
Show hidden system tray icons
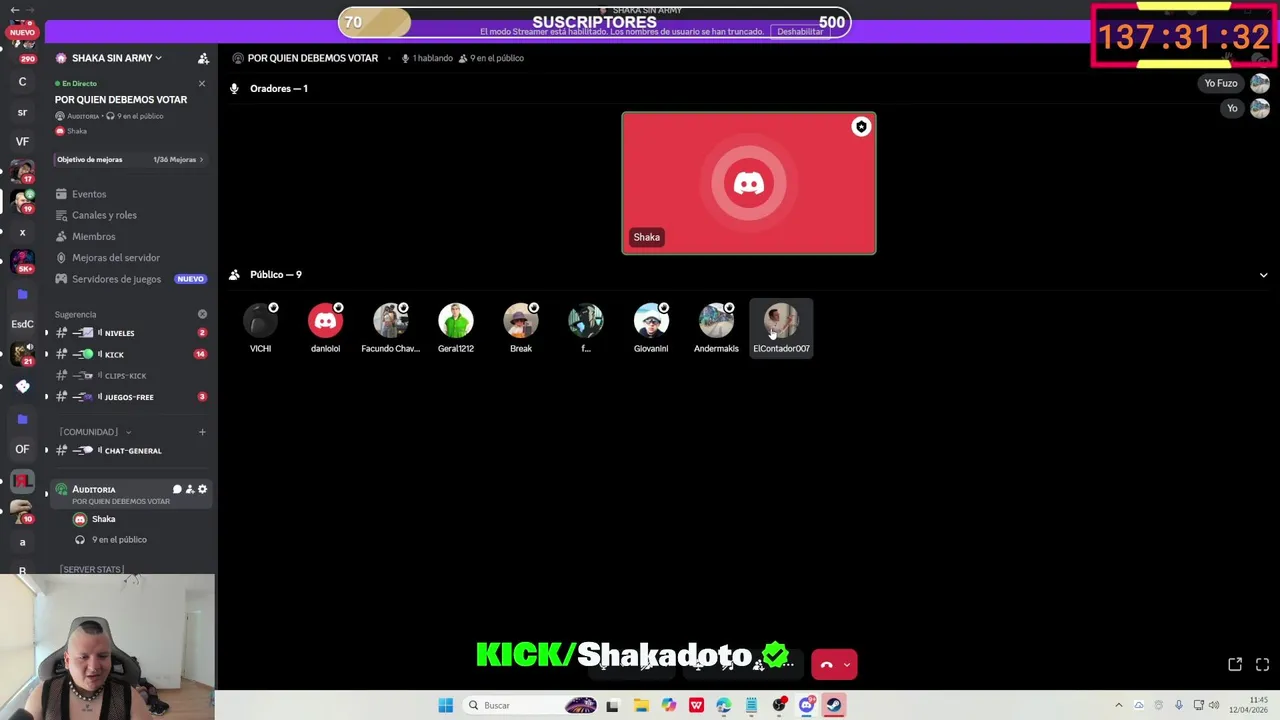(1119, 705)
